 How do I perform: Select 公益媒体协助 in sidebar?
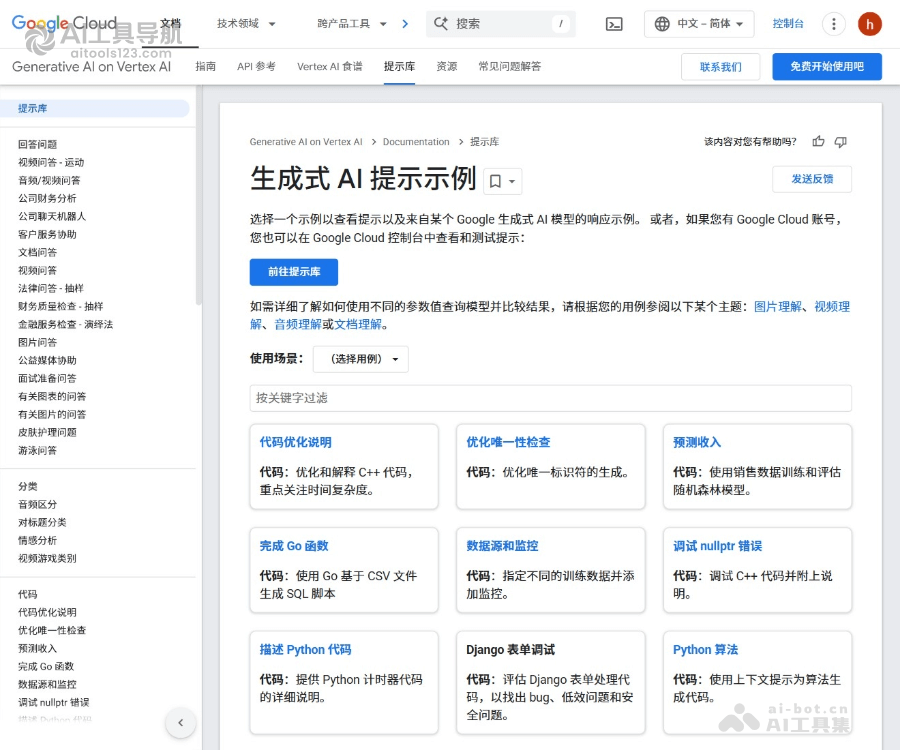coord(47,360)
